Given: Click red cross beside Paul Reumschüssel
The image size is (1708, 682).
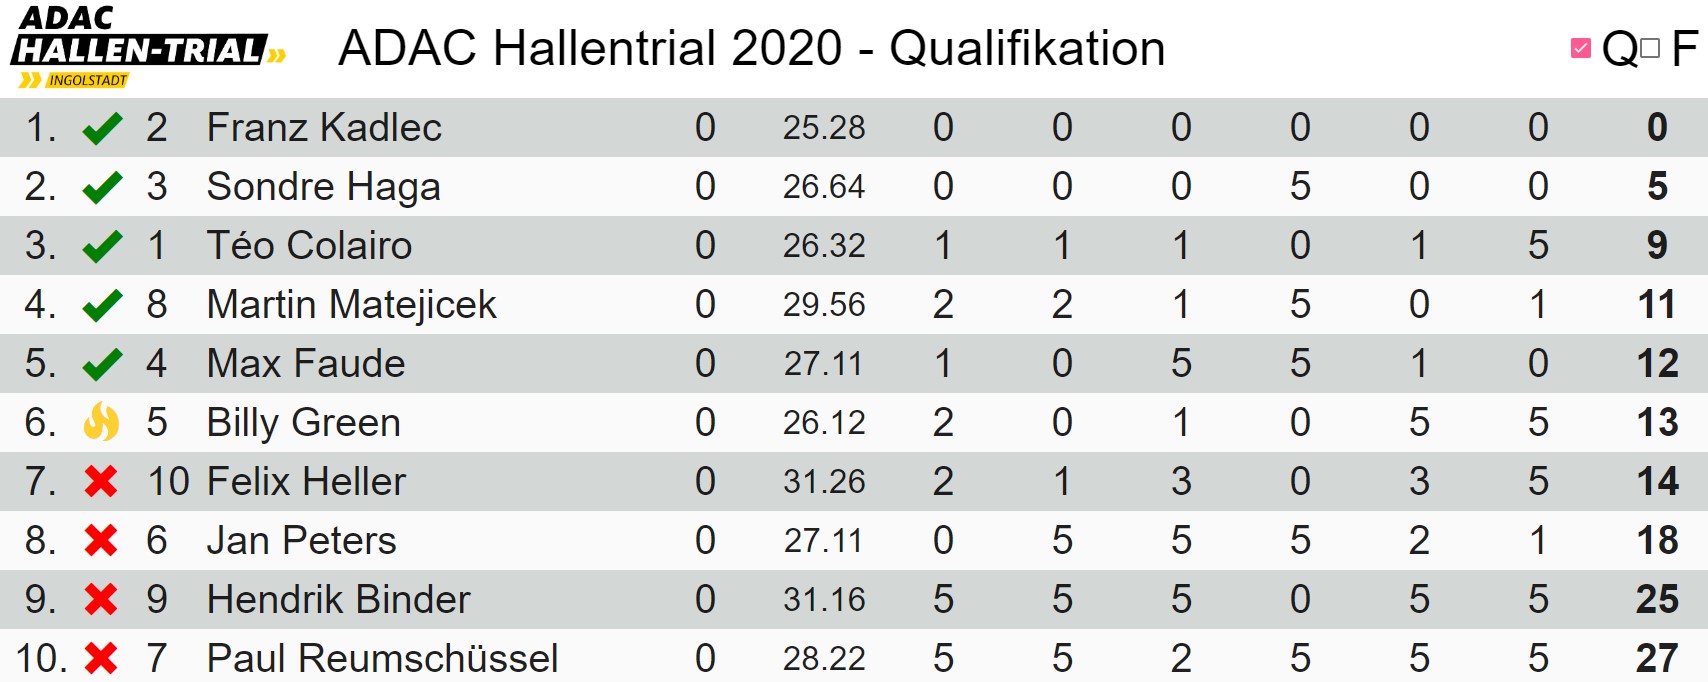Looking at the screenshot, I should click(x=101, y=659).
